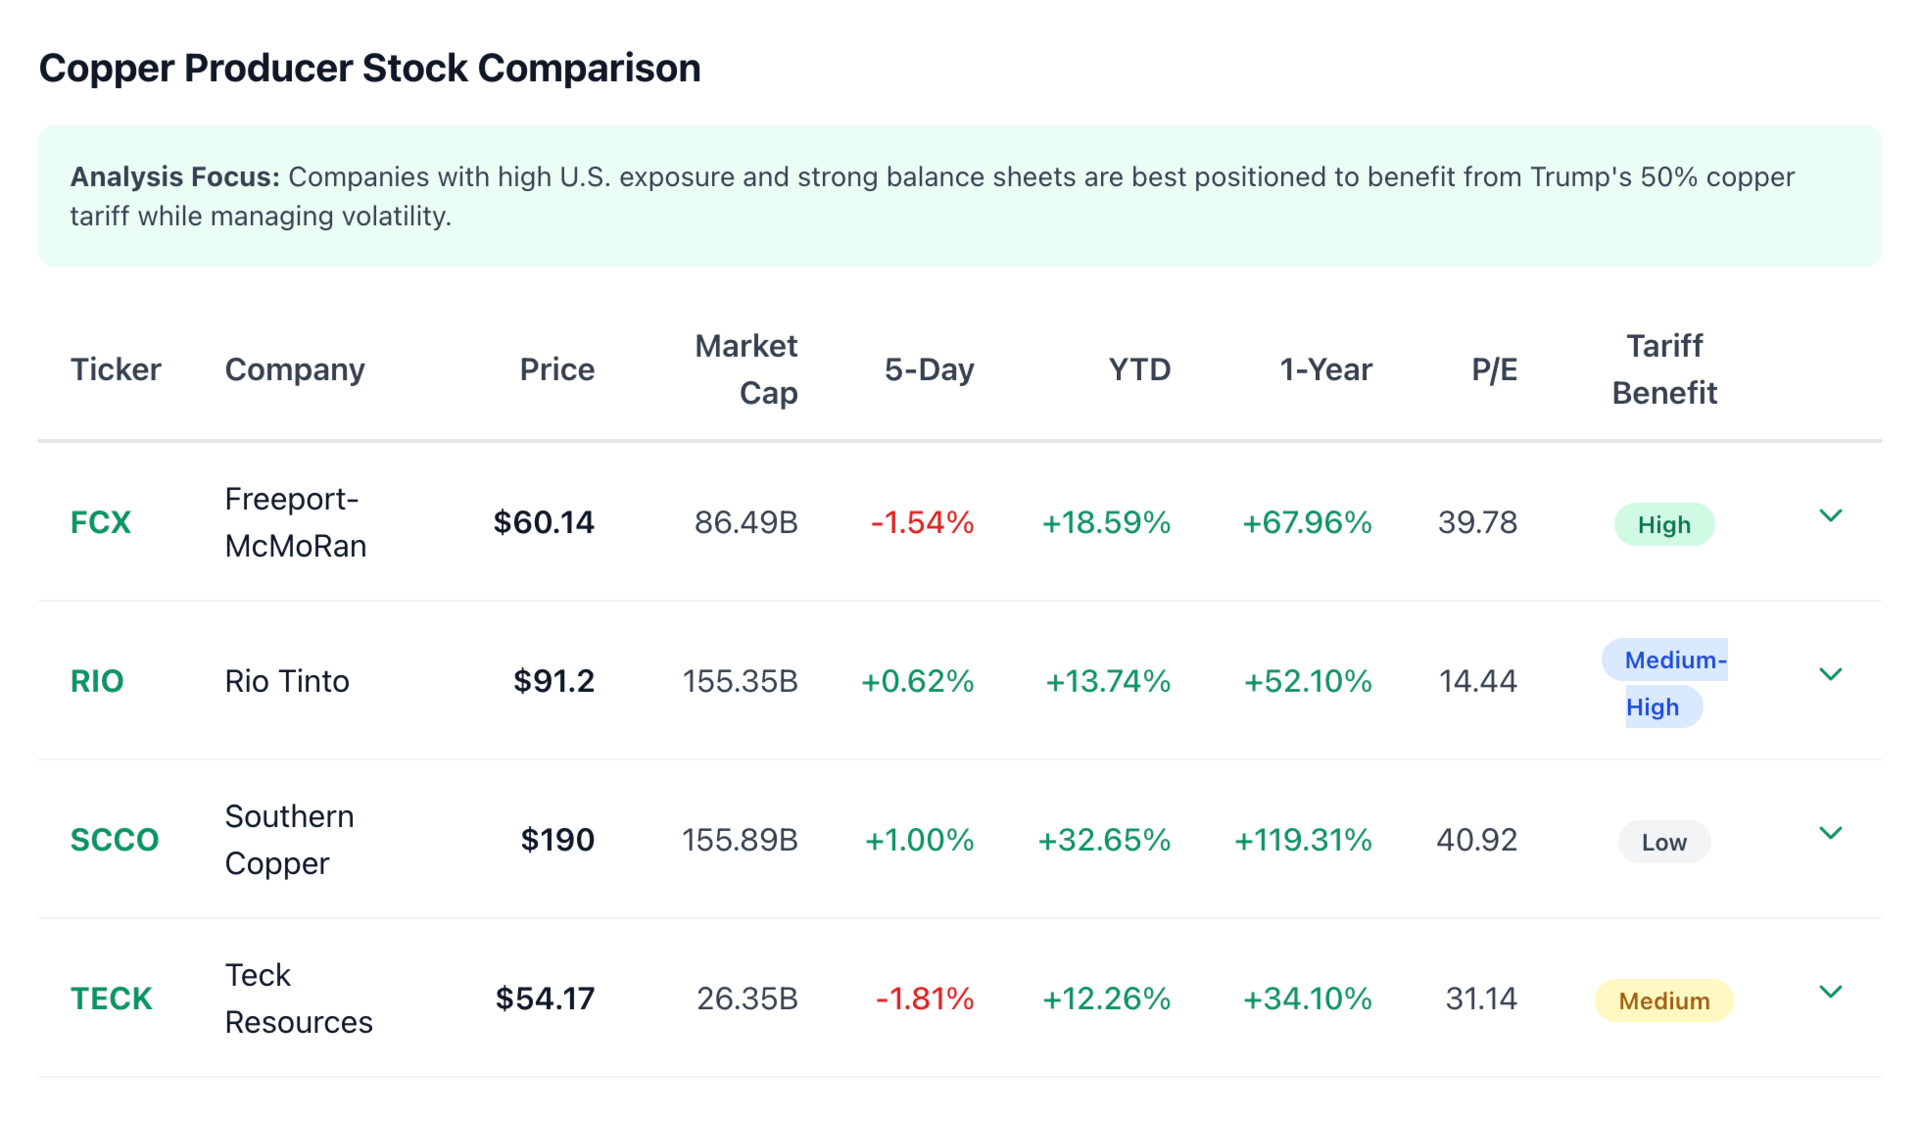
Task: Sort by the Tariff Benefit column header
Action: (x=1664, y=369)
